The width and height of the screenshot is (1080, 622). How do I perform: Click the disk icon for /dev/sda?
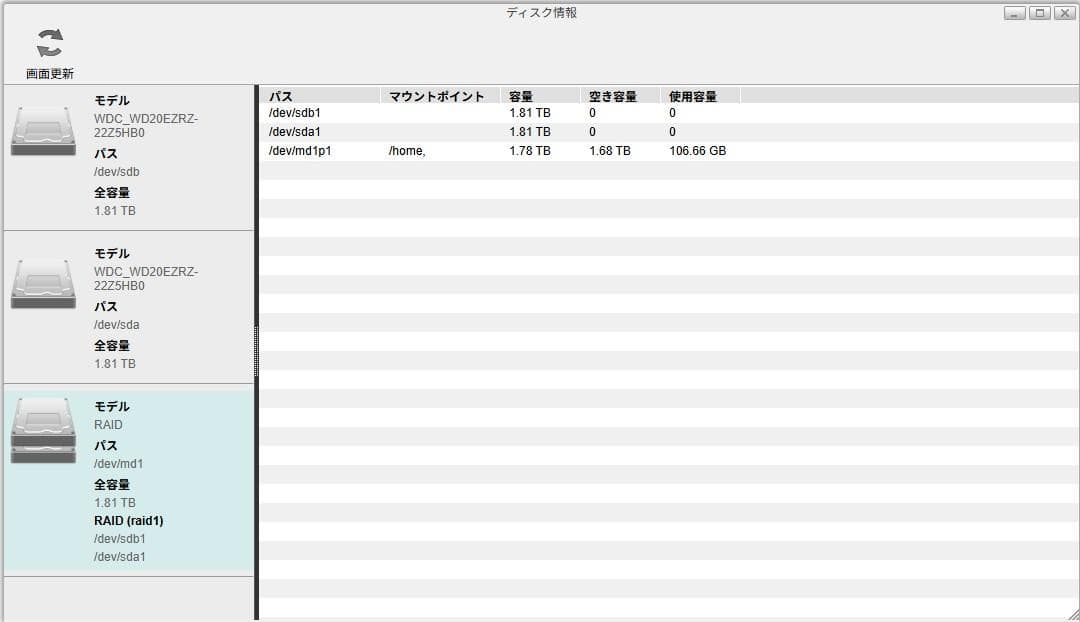tap(42, 285)
